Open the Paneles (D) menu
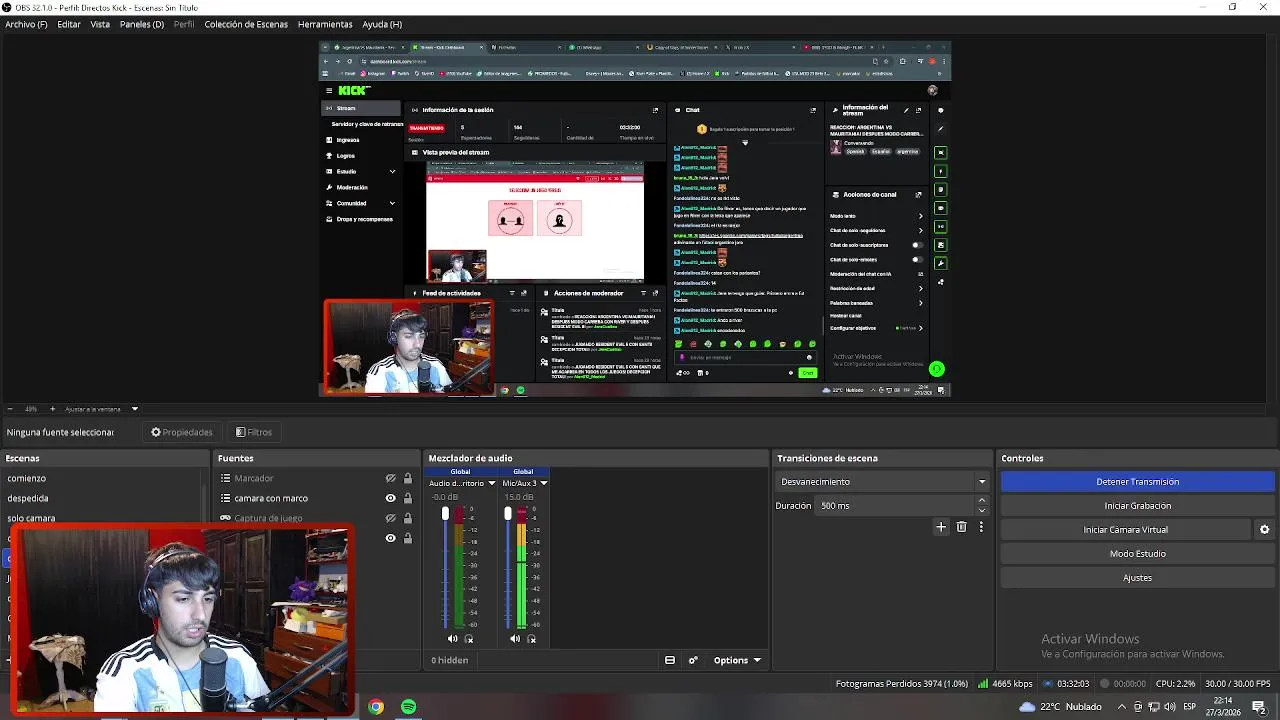The image size is (1280, 720). point(142,24)
